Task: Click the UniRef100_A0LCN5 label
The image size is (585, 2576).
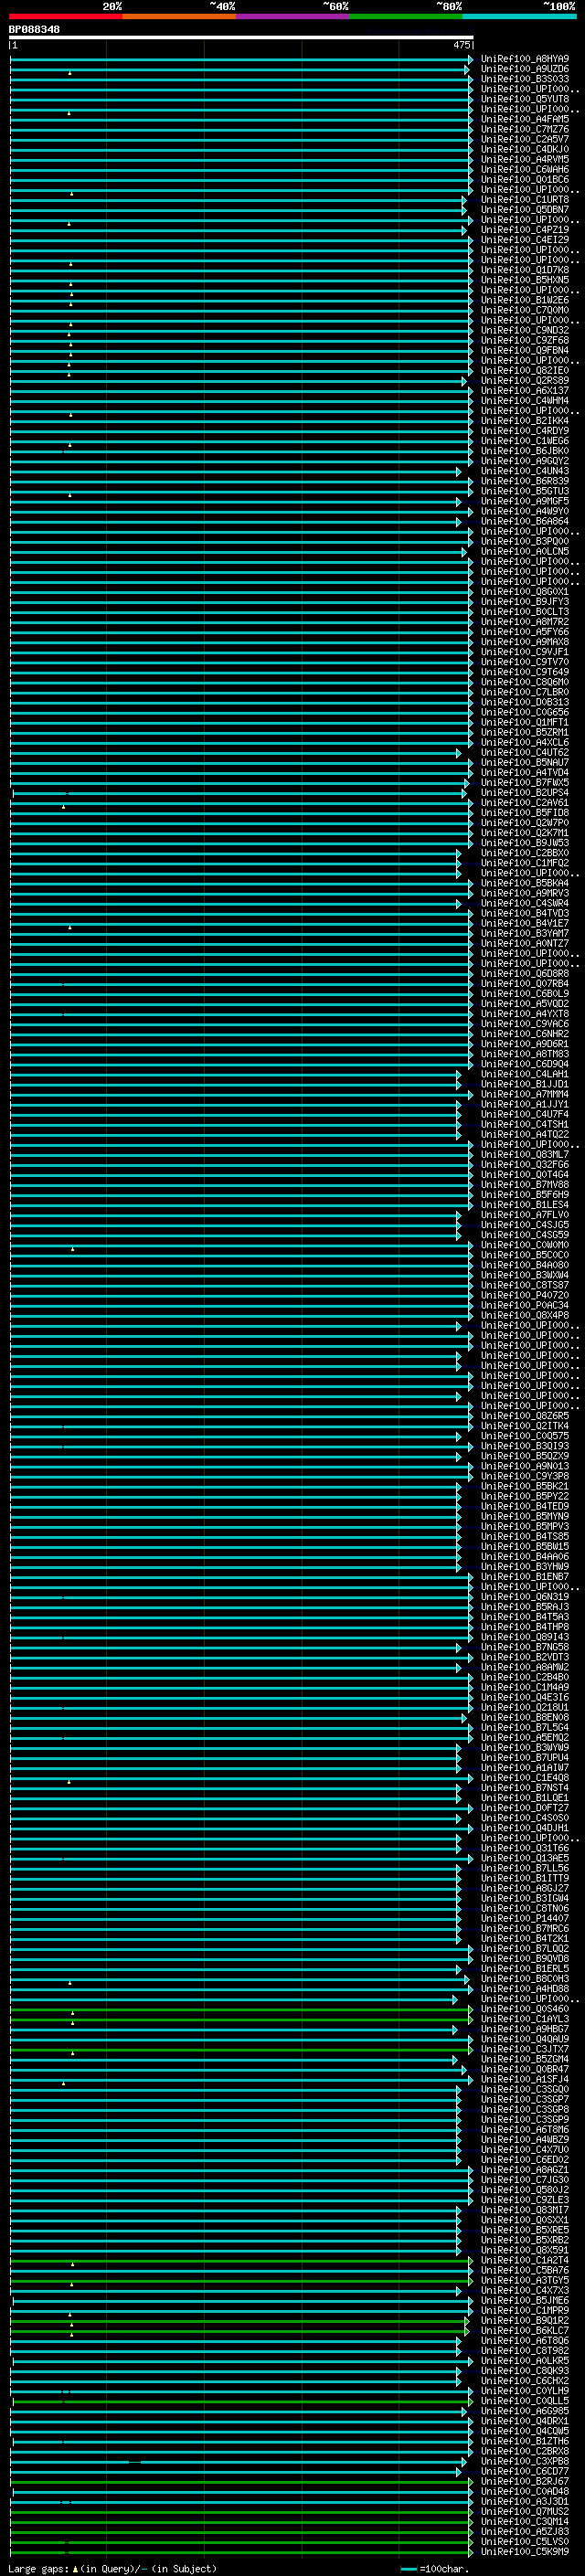Action: click(525, 552)
